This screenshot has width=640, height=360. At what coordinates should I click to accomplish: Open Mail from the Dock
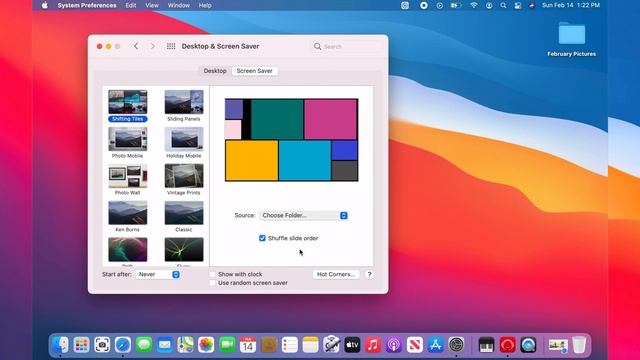pyautogui.click(x=164, y=345)
